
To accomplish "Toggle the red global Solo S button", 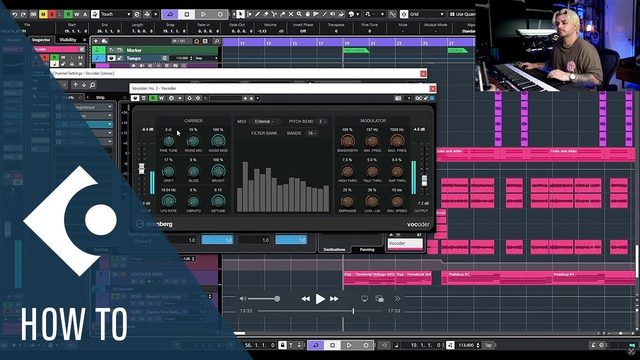I will pyautogui.click(x=51, y=14).
